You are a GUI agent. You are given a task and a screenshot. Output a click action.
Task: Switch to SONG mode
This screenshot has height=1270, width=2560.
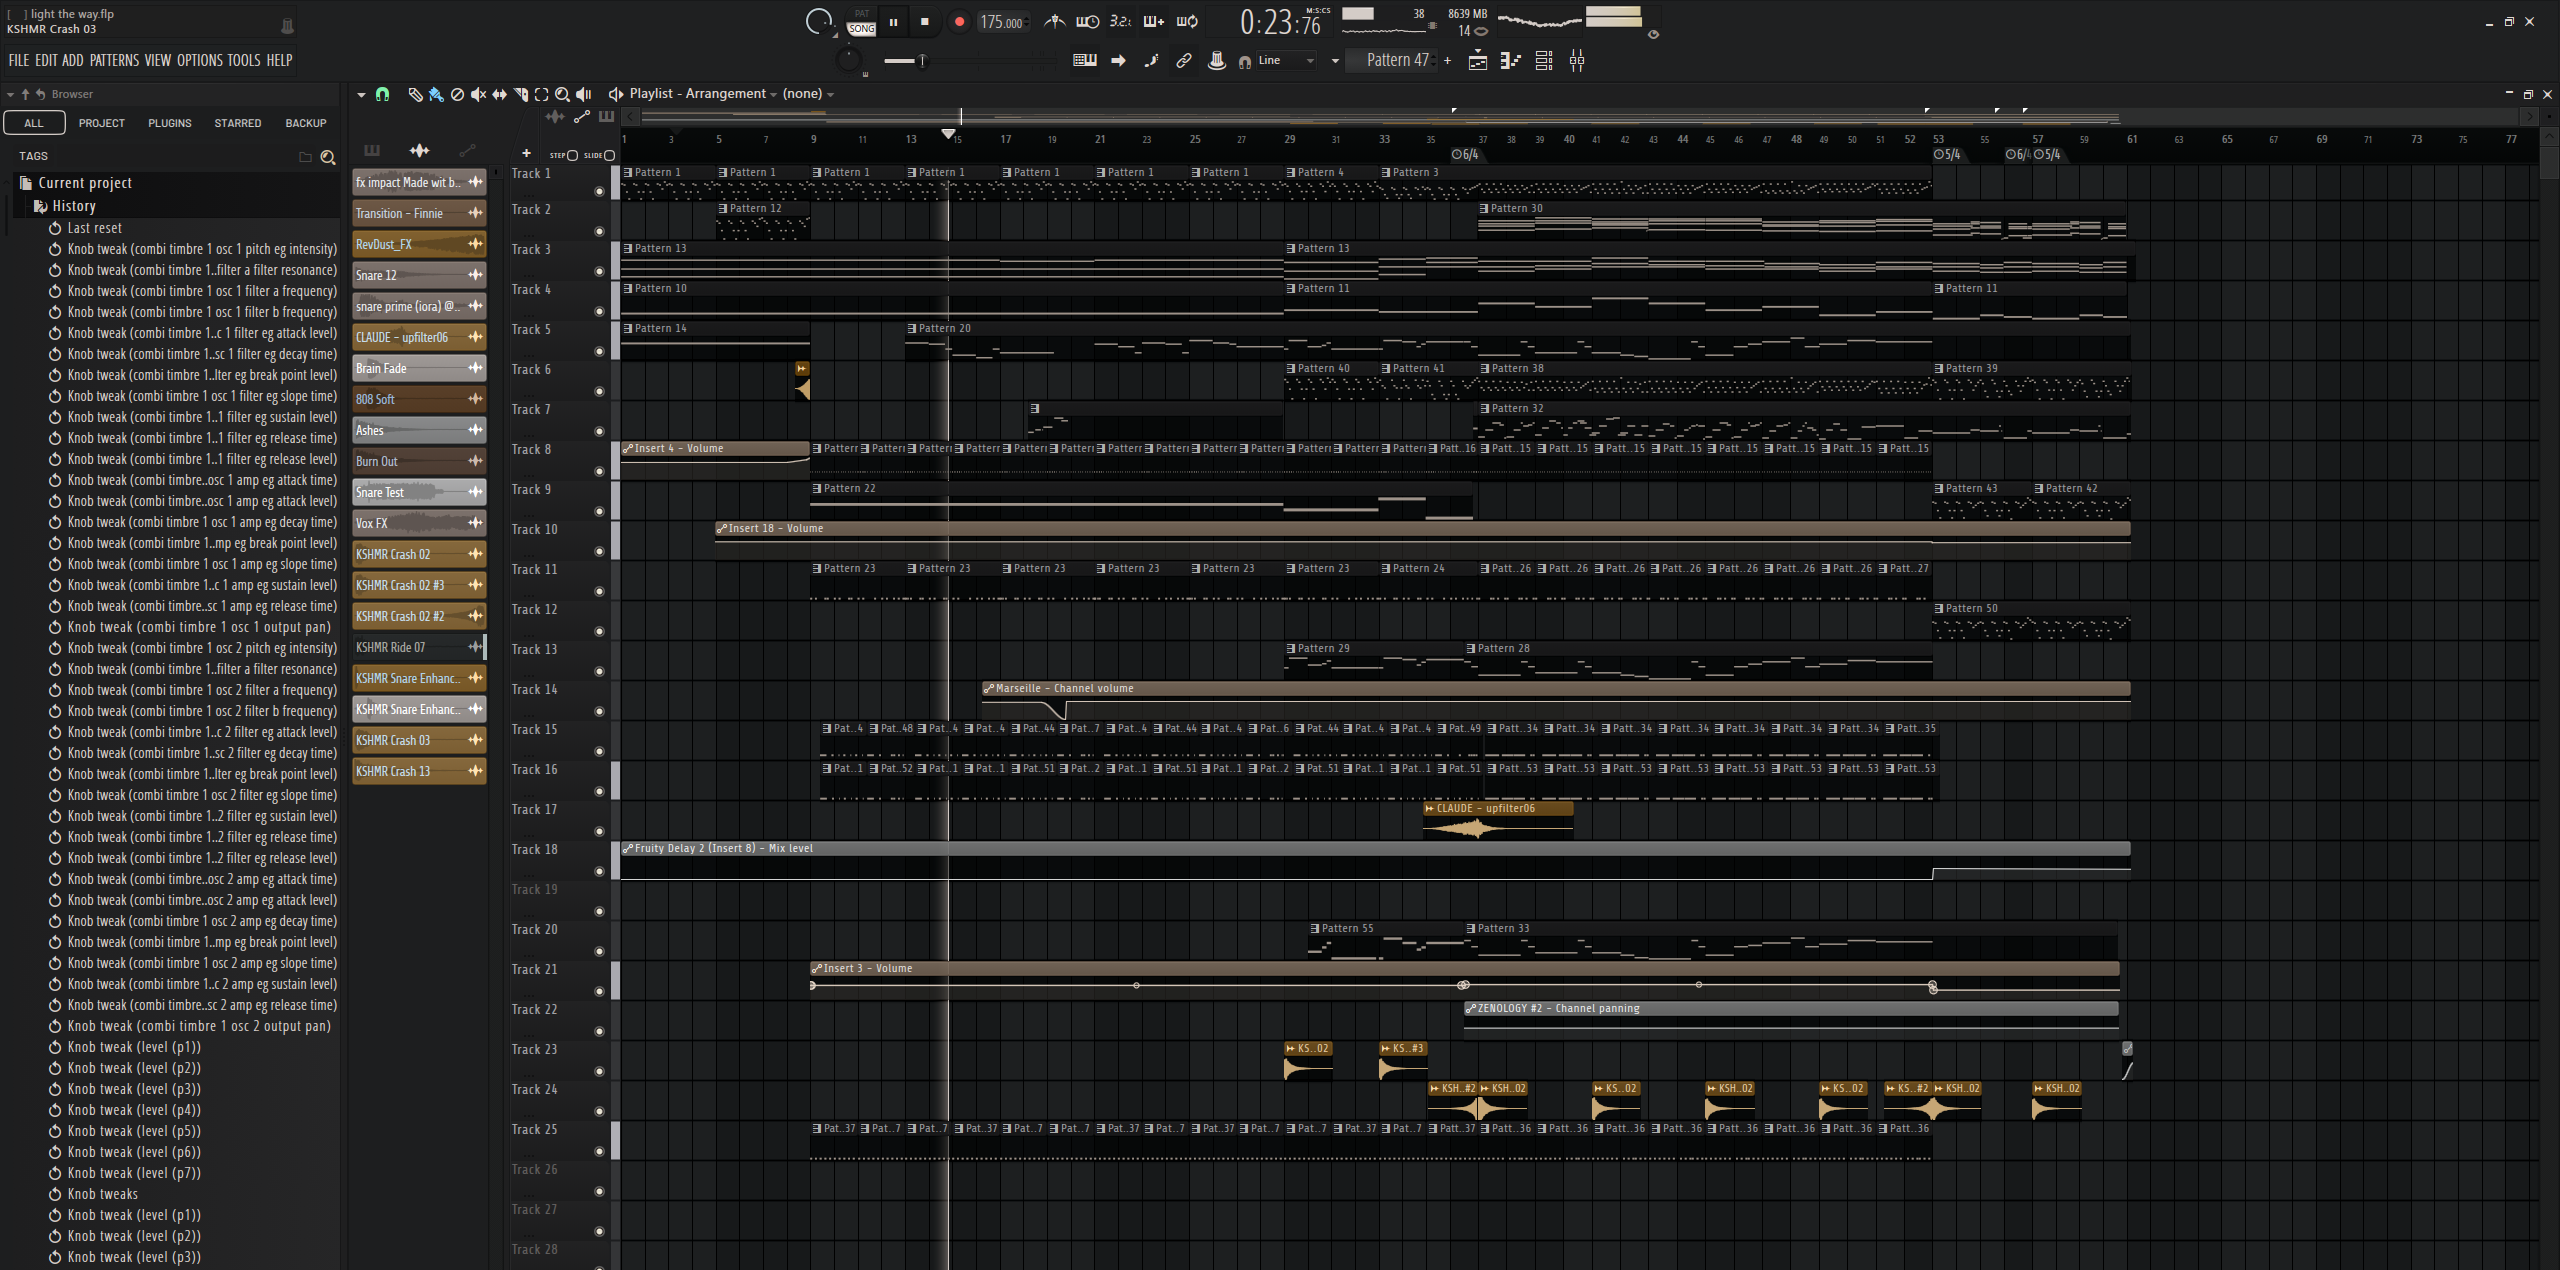[861, 29]
